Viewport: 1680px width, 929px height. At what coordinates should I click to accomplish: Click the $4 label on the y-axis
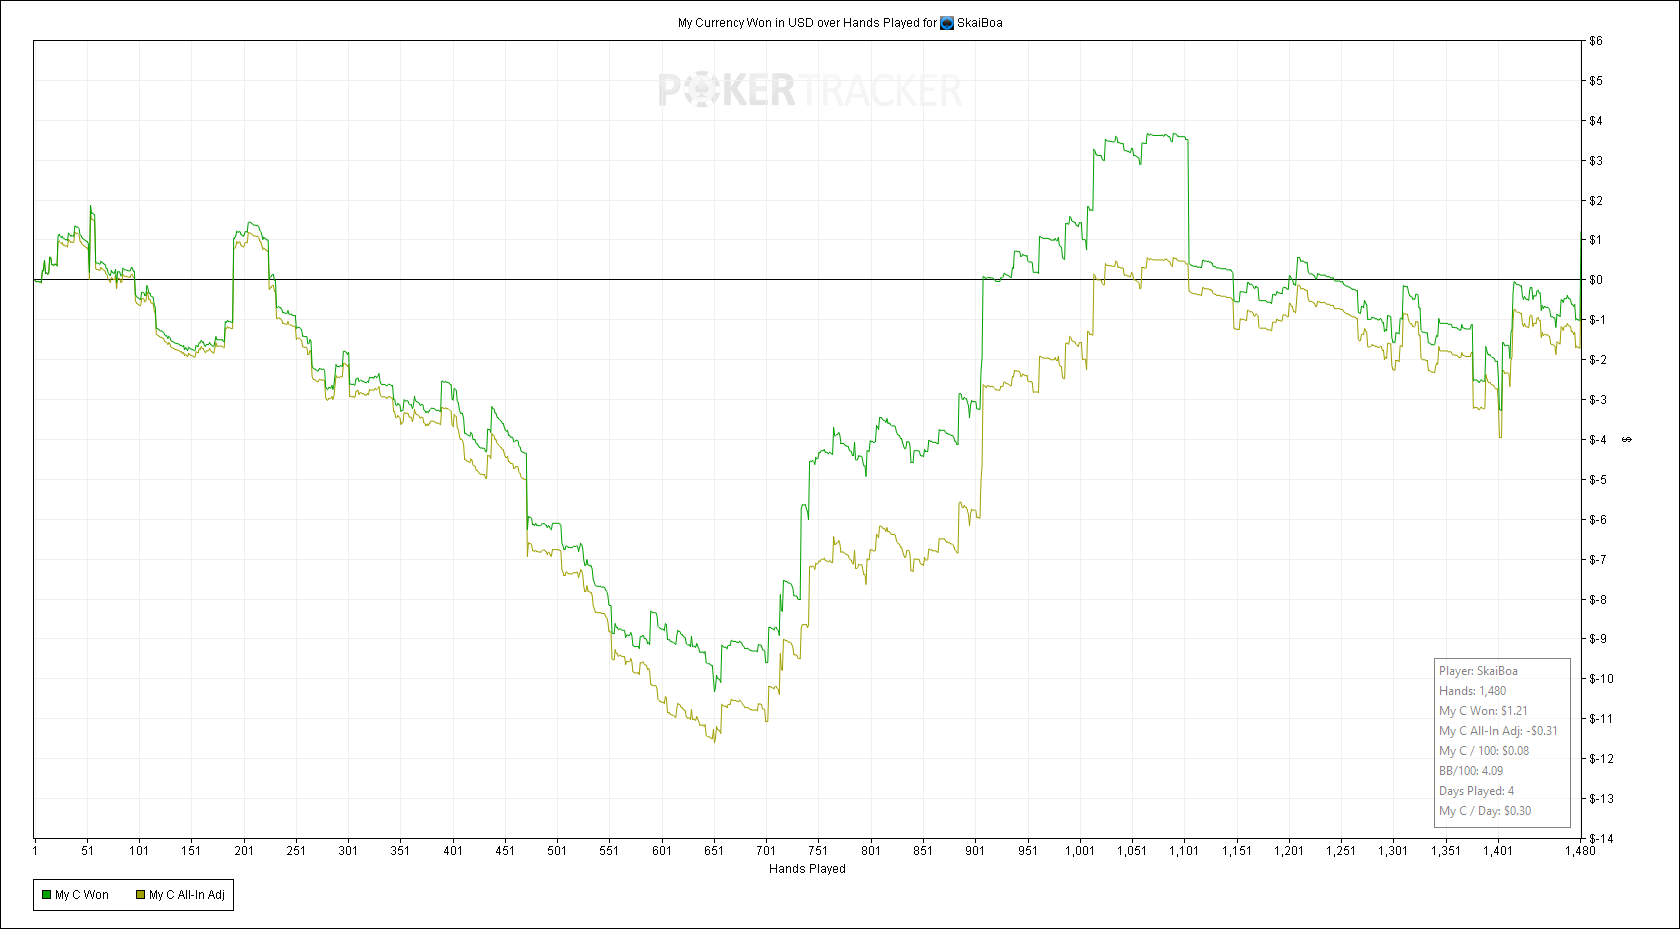pos(1596,121)
